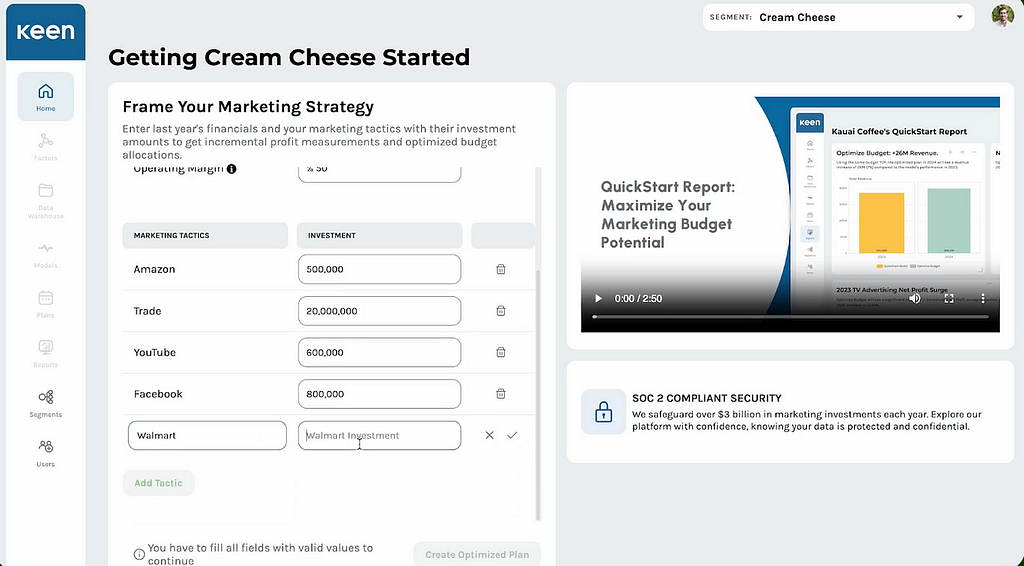Screen dimensions: 1024x566
Task: Confirm the Walmart tactic with checkmark
Action: click(512, 435)
